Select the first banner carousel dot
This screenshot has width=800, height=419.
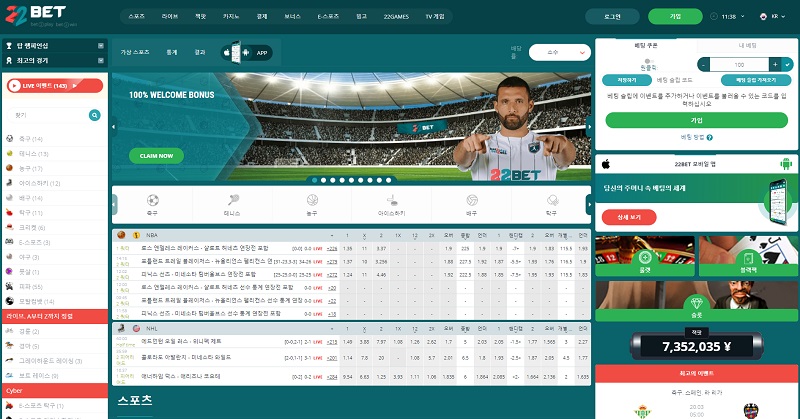tap(314, 180)
